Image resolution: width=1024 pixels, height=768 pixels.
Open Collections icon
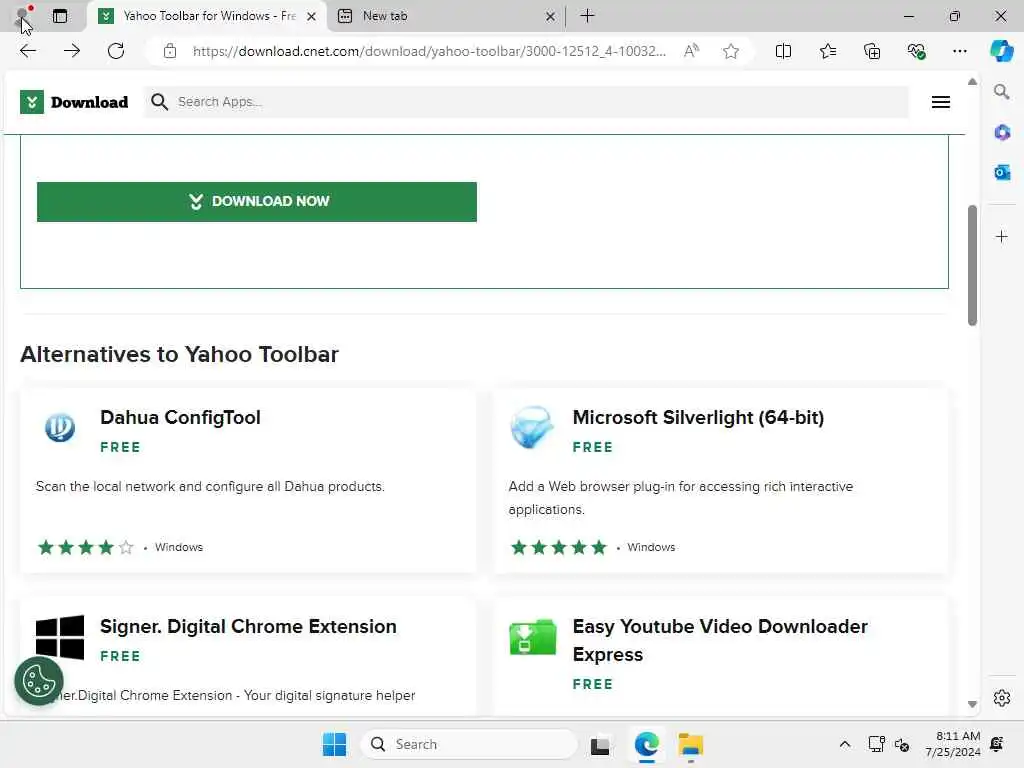[872, 51]
